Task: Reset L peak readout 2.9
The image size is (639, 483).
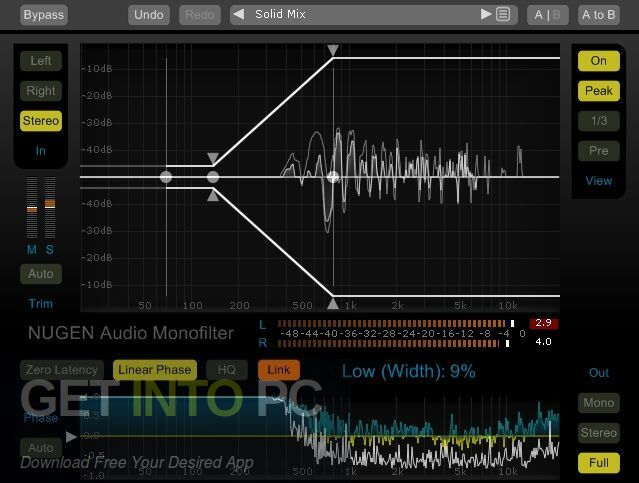Action: coord(544,323)
